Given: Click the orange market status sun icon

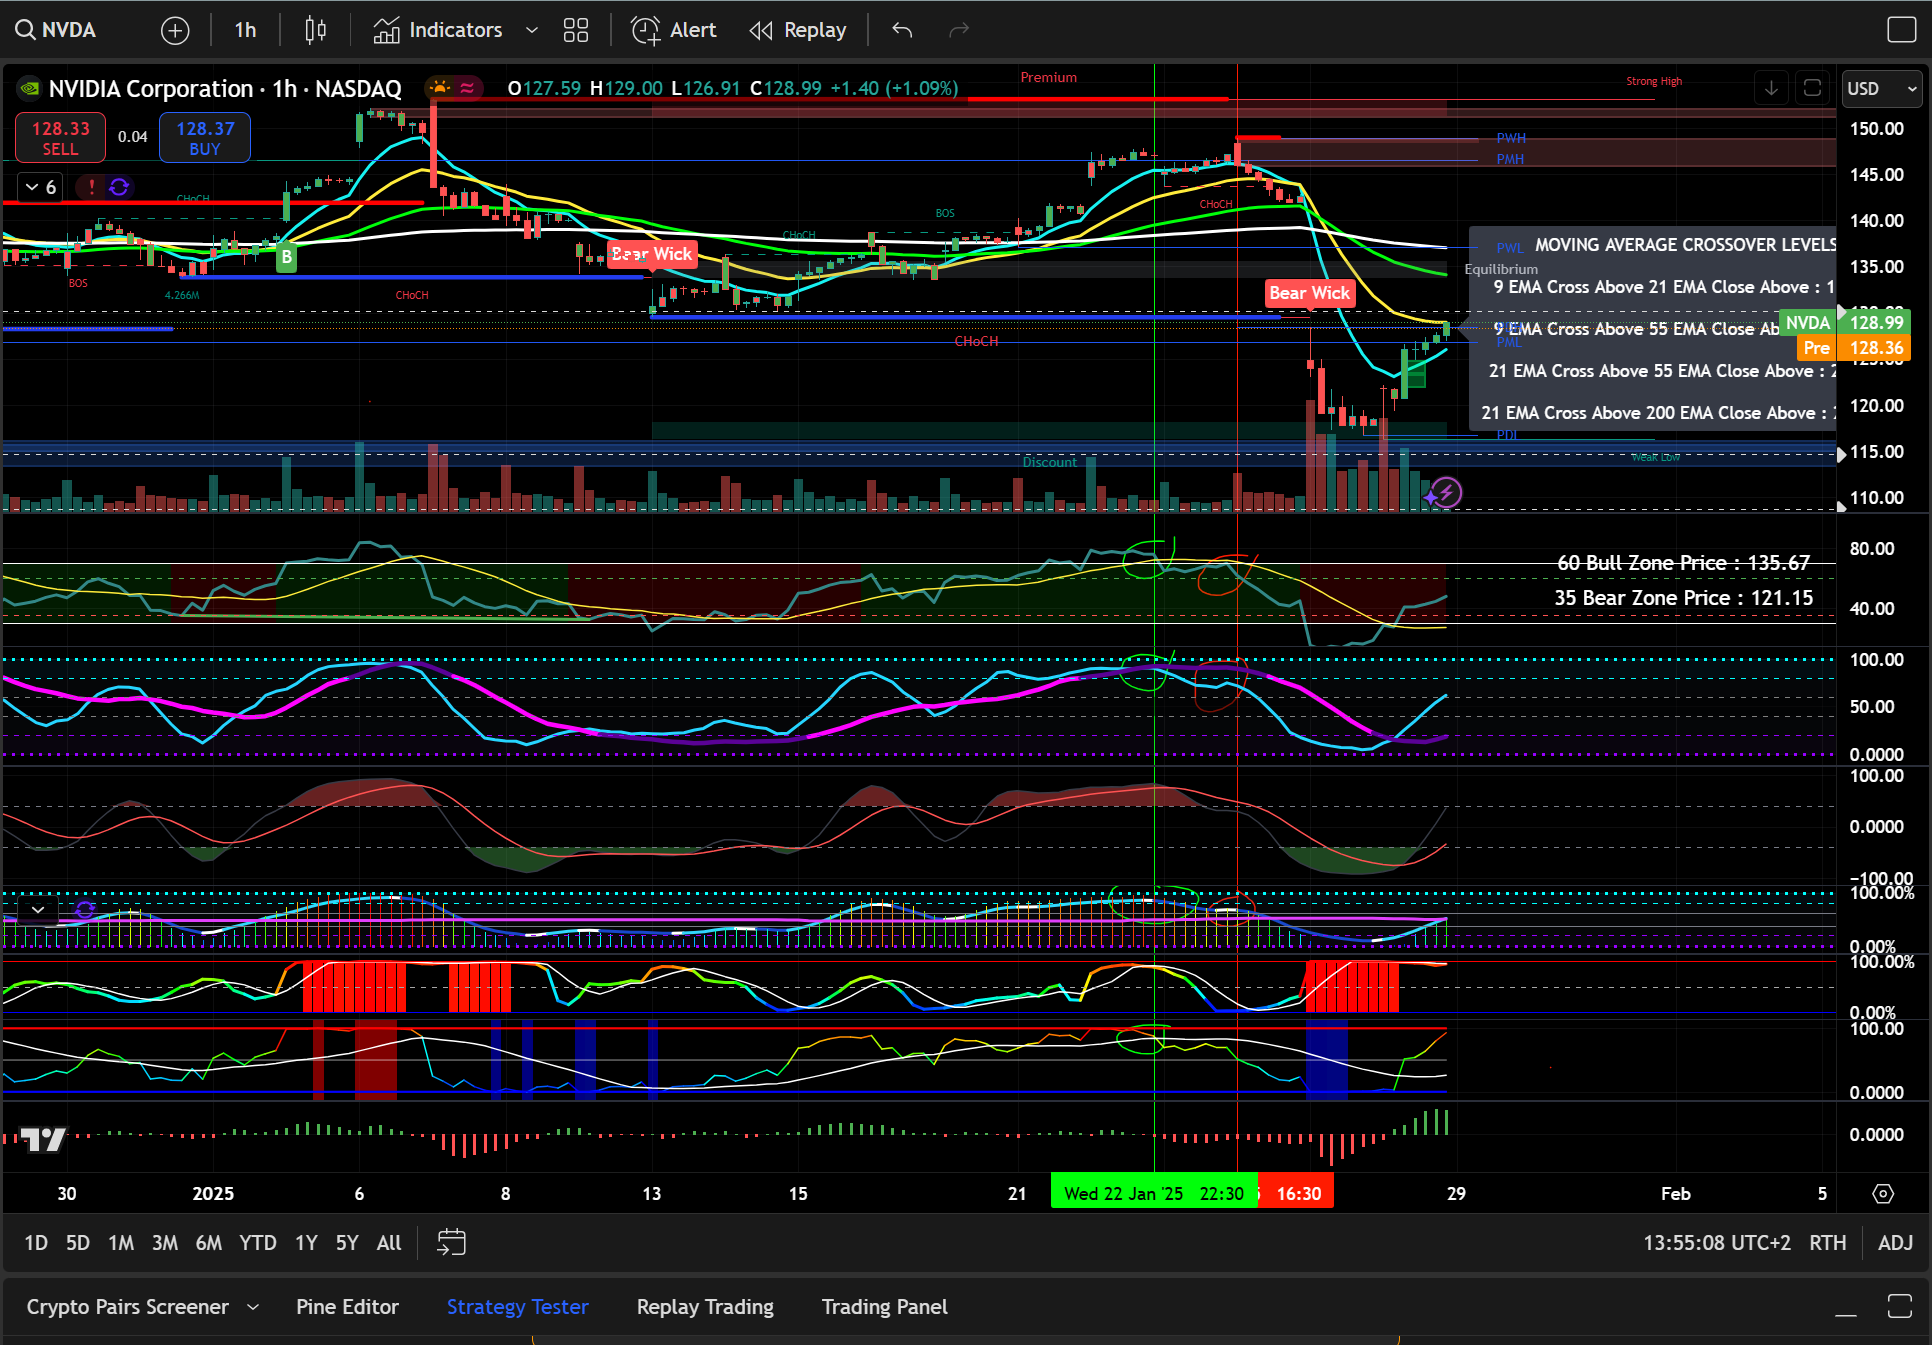Looking at the screenshot, I should point(440,88).
